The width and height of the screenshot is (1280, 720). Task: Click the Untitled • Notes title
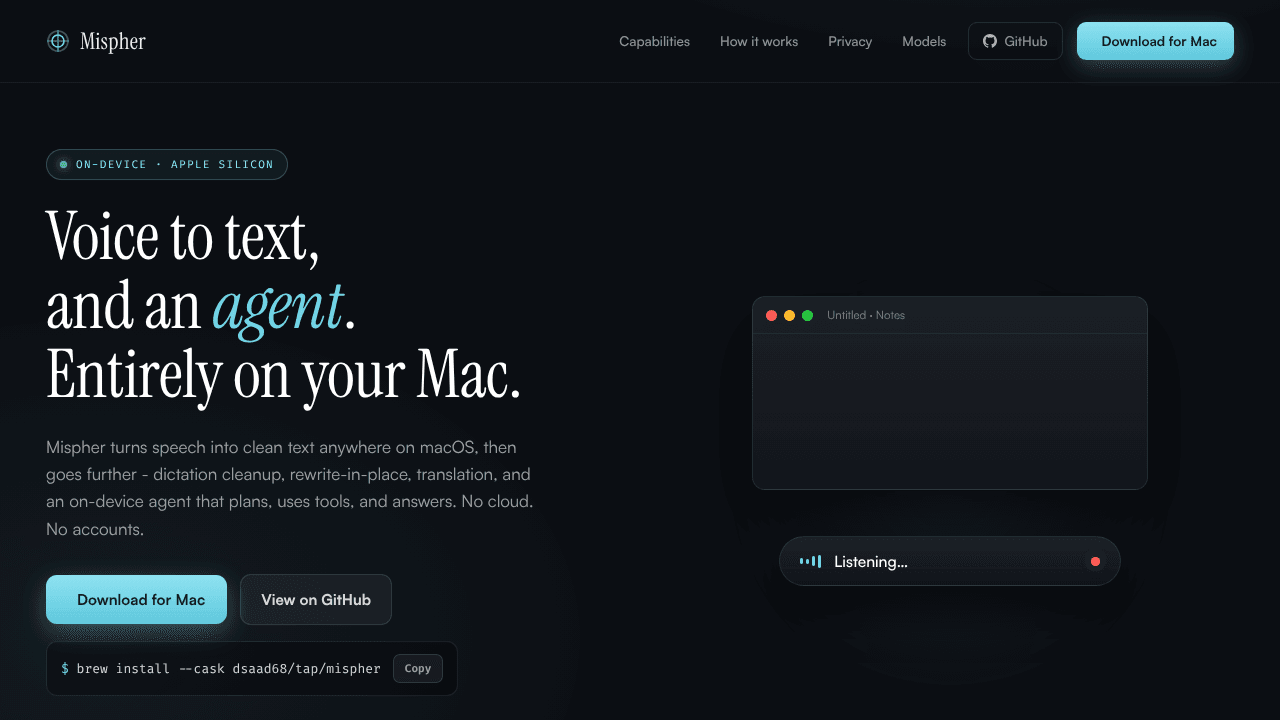pos(866,315)
